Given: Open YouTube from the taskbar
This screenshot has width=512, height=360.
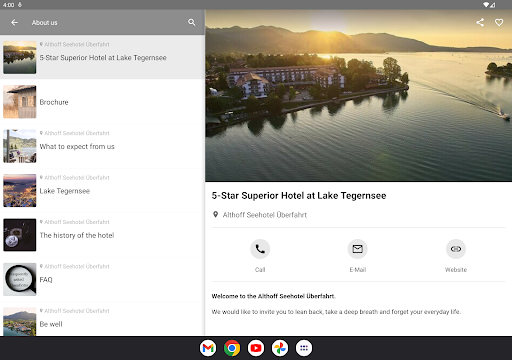Looking at the screenshot, I should tap(256, 348).
